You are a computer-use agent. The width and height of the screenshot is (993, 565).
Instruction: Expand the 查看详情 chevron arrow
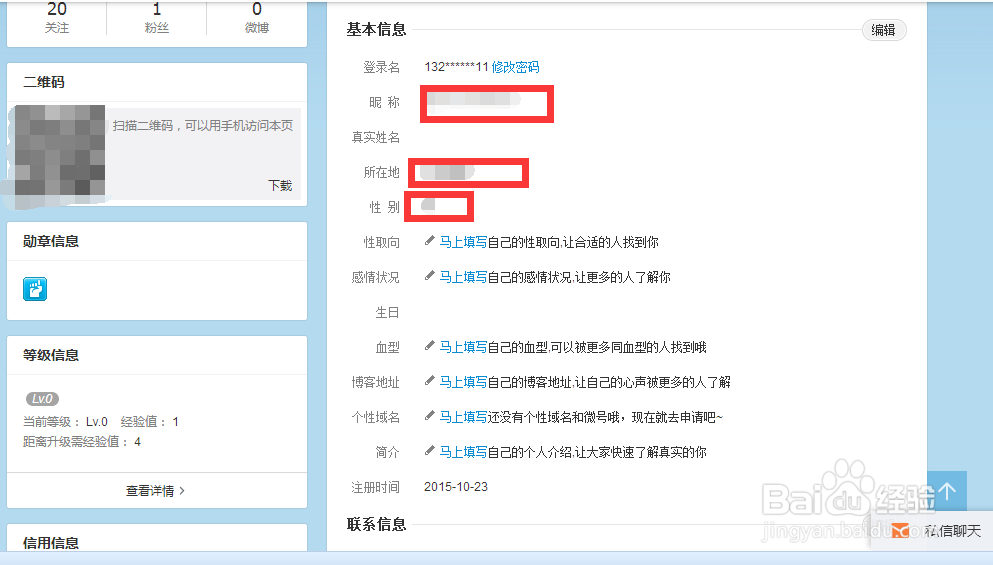tap(182, 491)
